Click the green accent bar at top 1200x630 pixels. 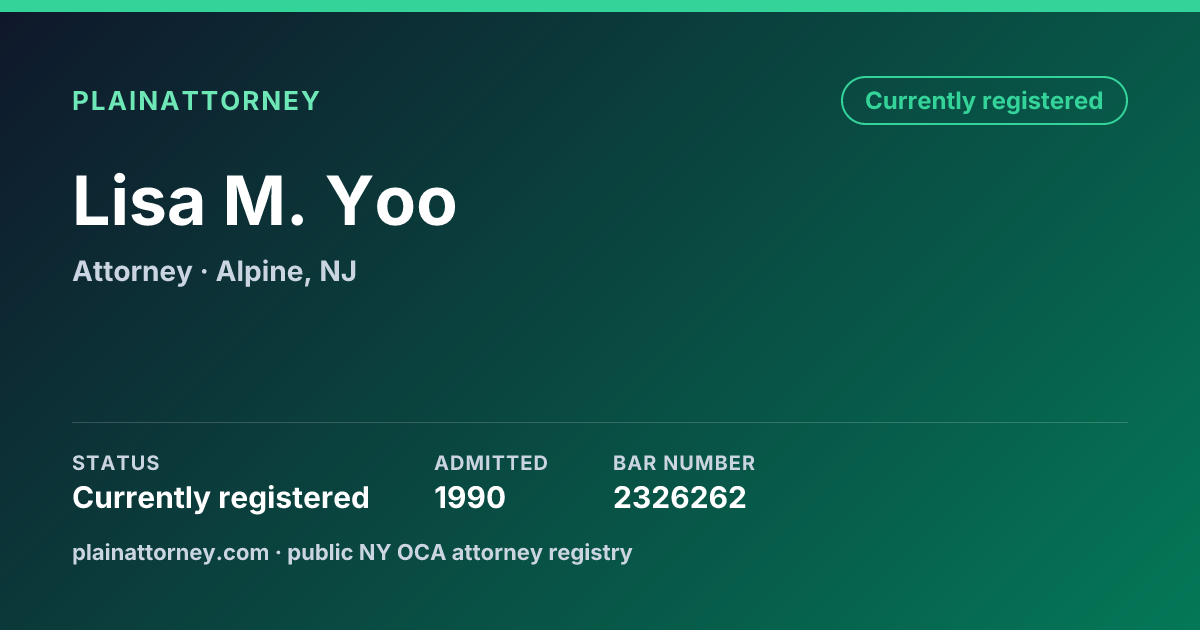pyautogui.click(x=600, y=6)
